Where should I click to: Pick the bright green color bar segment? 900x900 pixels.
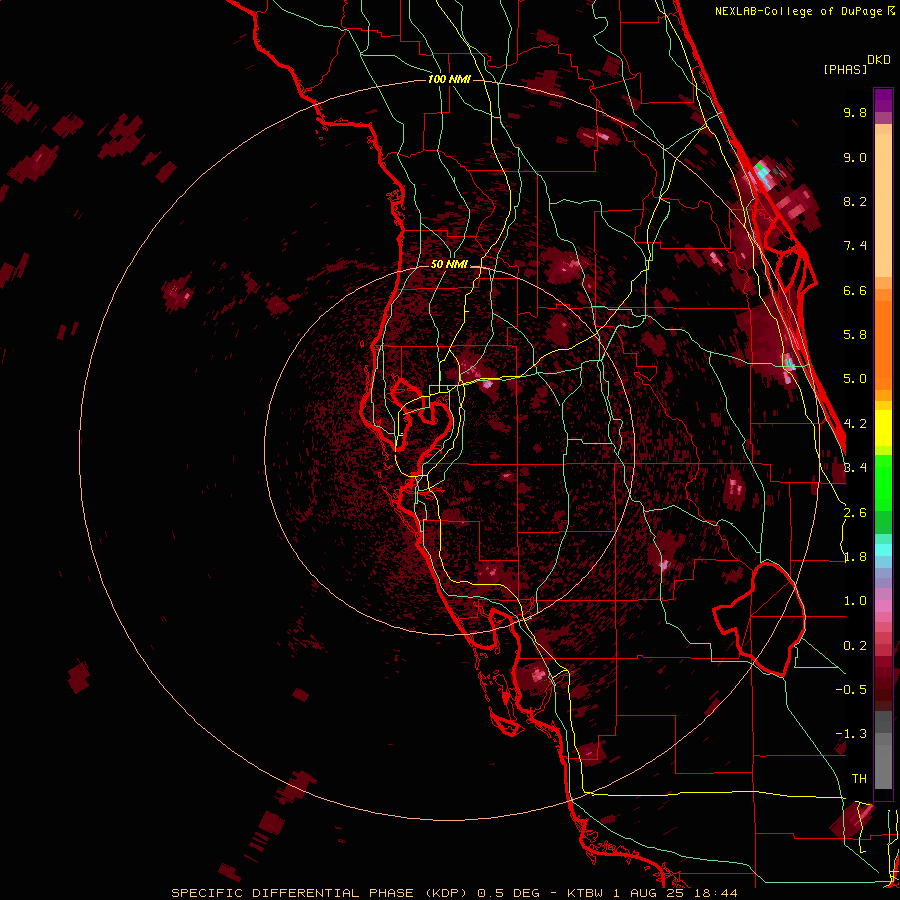tap(883, 483)
